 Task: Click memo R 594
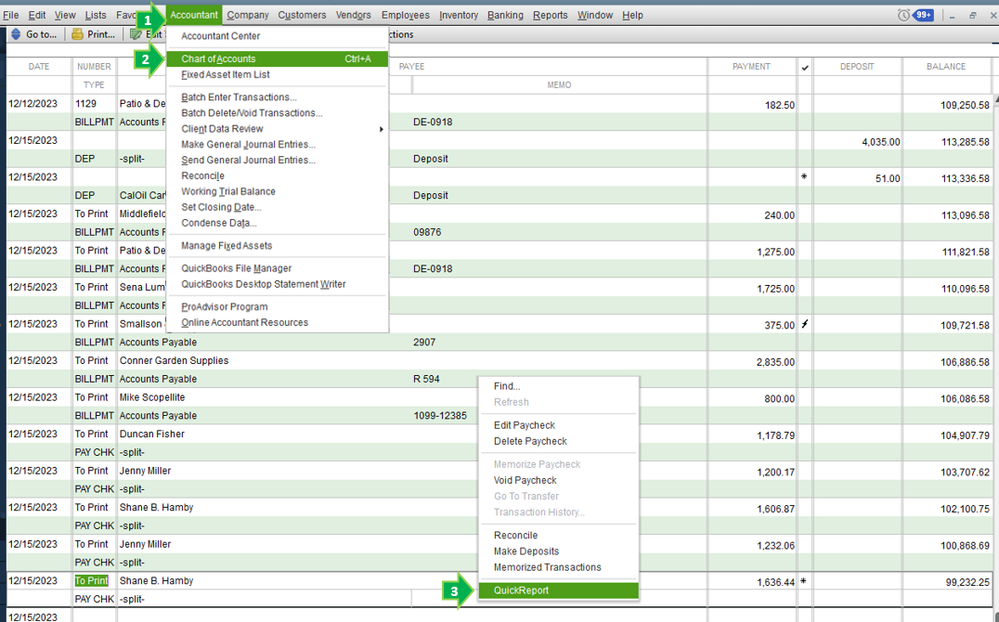[426, 379]
